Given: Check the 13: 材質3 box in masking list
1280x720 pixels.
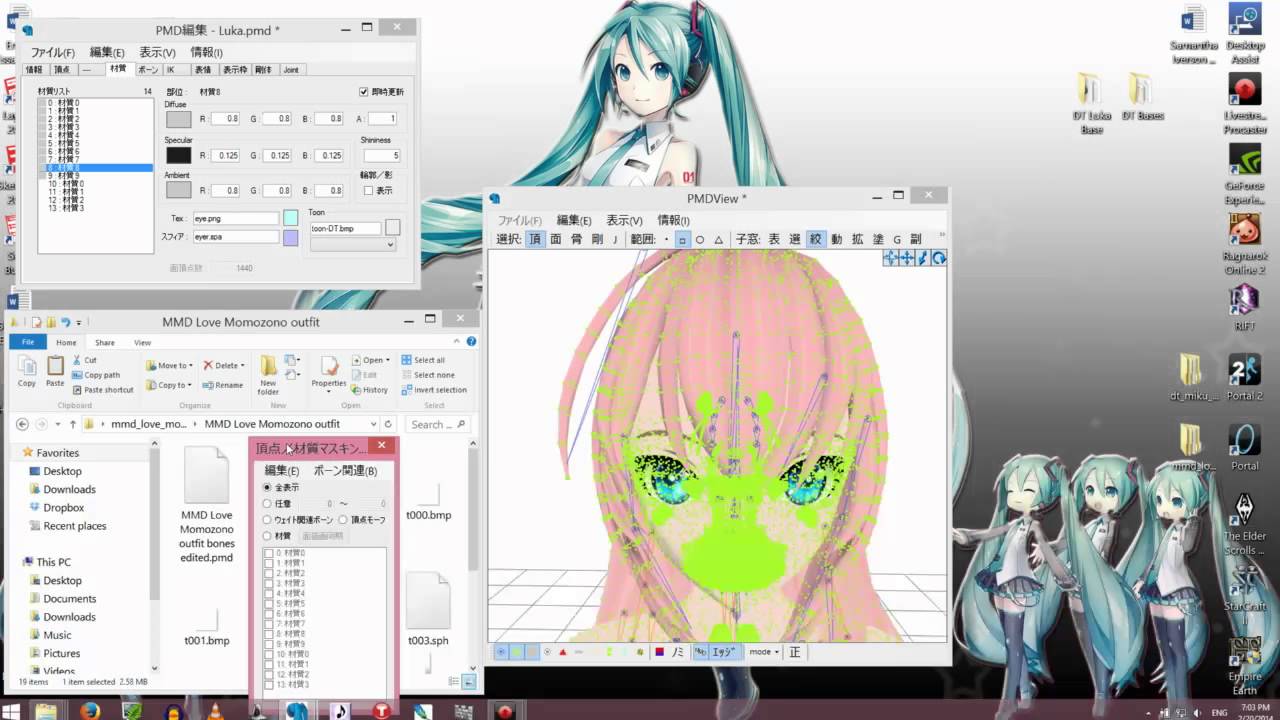Looking at the screenshot, I should coord(269,685).
